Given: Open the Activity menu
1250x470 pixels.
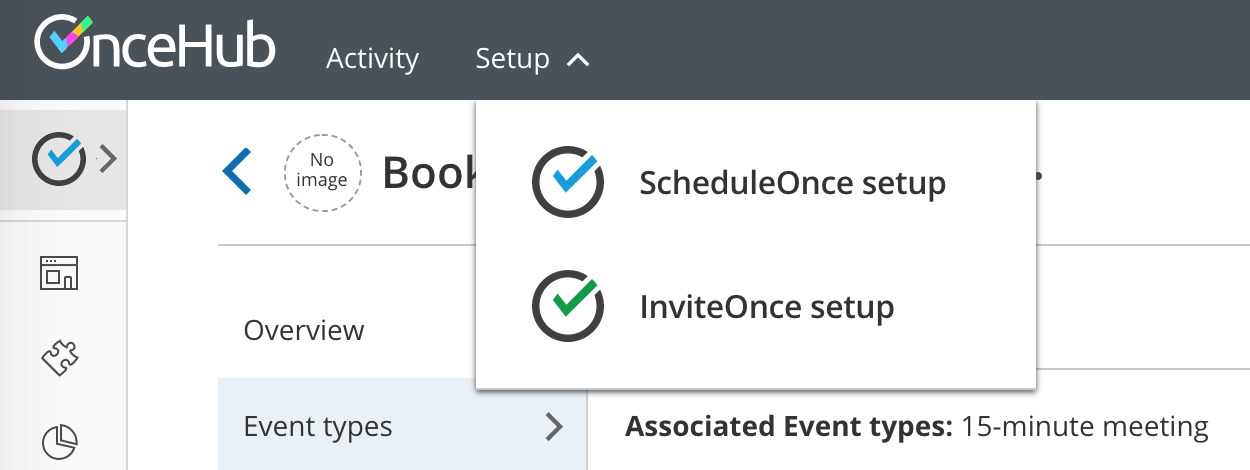Looking at the screenshot, I should pyautogui.click(x=372, y=59).
